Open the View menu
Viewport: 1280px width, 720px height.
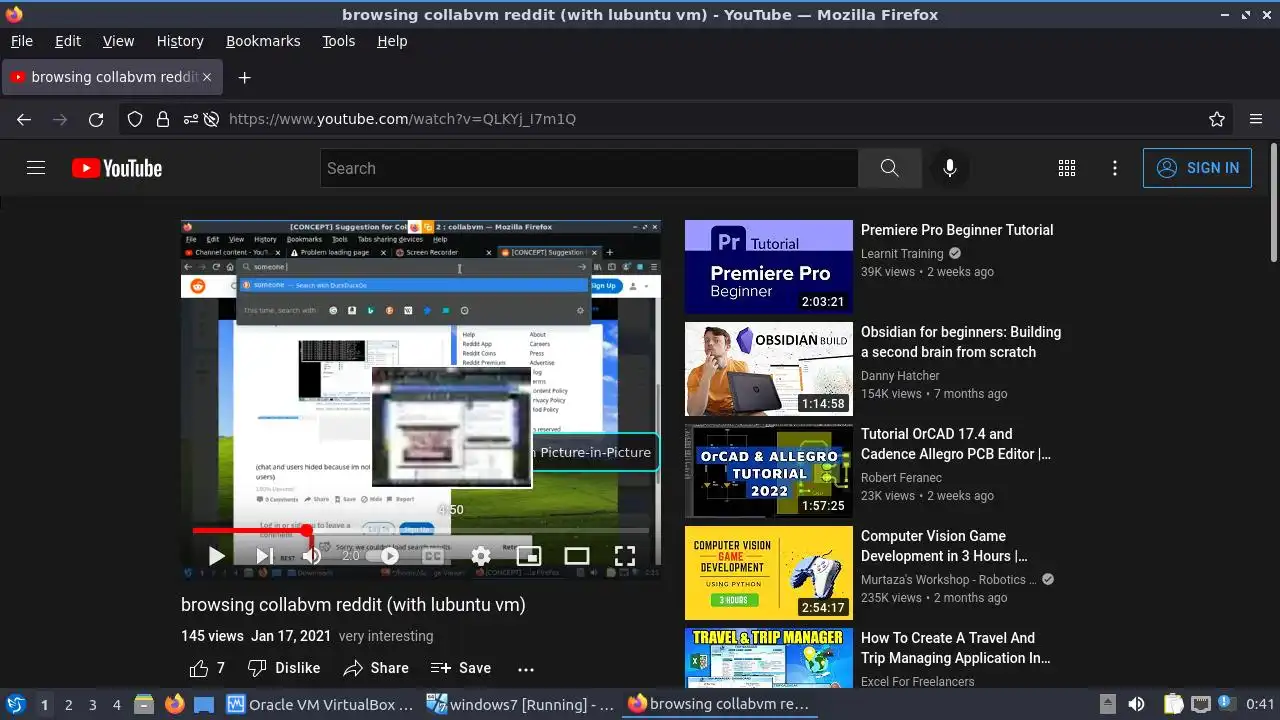pyautogui.click(x=118, y=41)
